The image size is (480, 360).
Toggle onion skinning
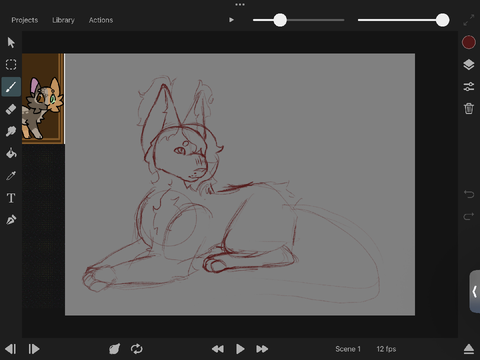114,349
